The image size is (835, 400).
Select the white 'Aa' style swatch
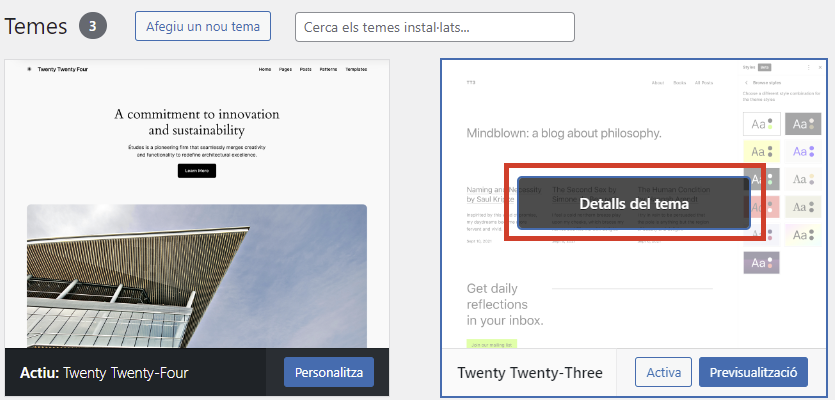(762, 124)
